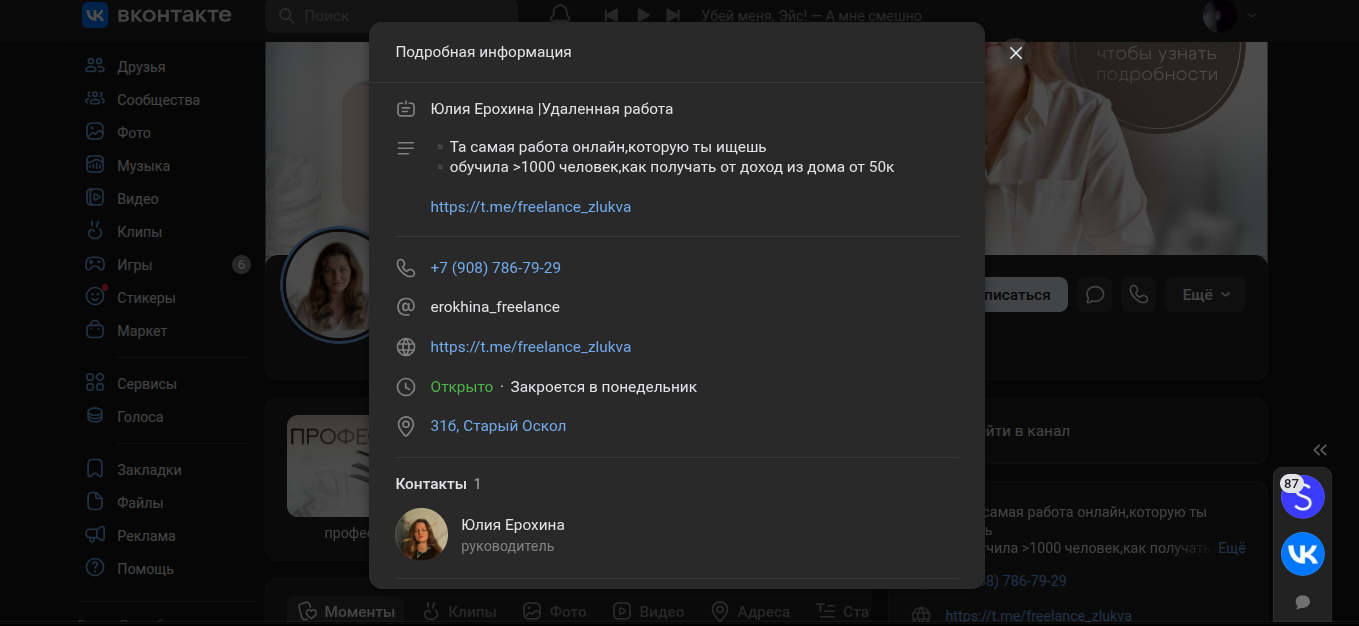
Task: Click phone number +7 (908) 786-79-29 in dialog
Action: coord(495,268)
